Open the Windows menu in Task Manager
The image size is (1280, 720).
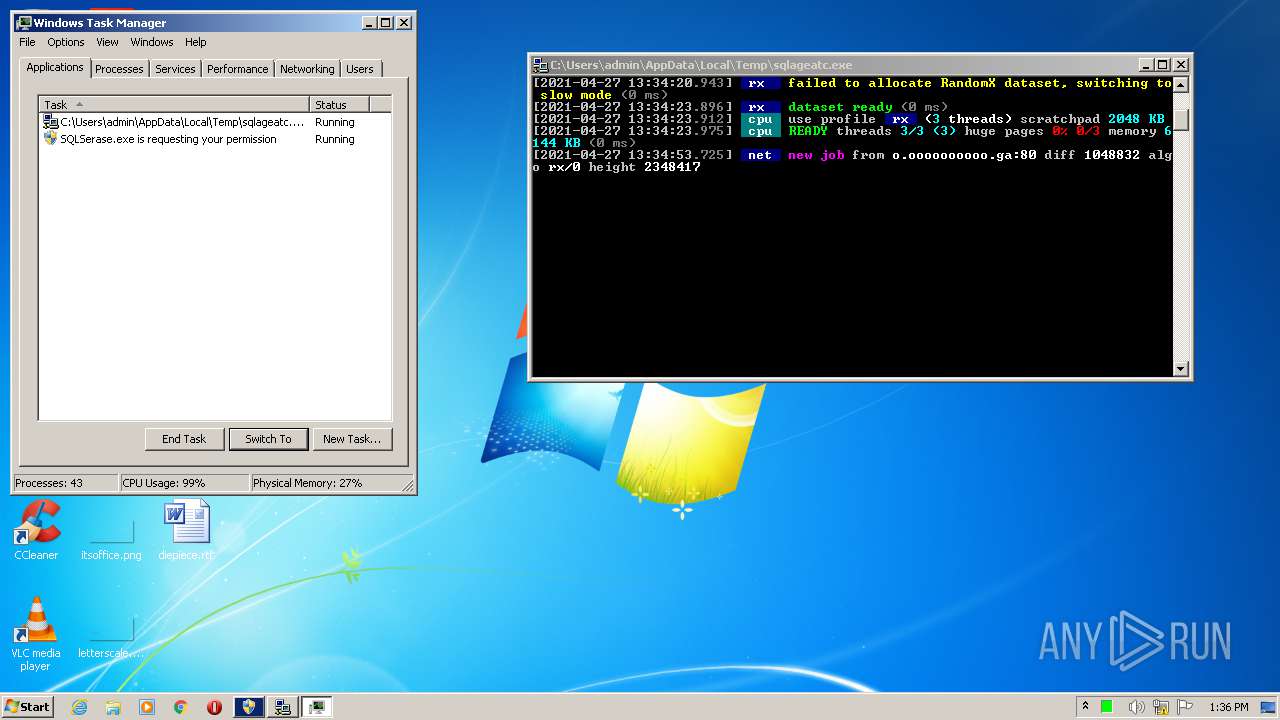(x=152, y=42)
